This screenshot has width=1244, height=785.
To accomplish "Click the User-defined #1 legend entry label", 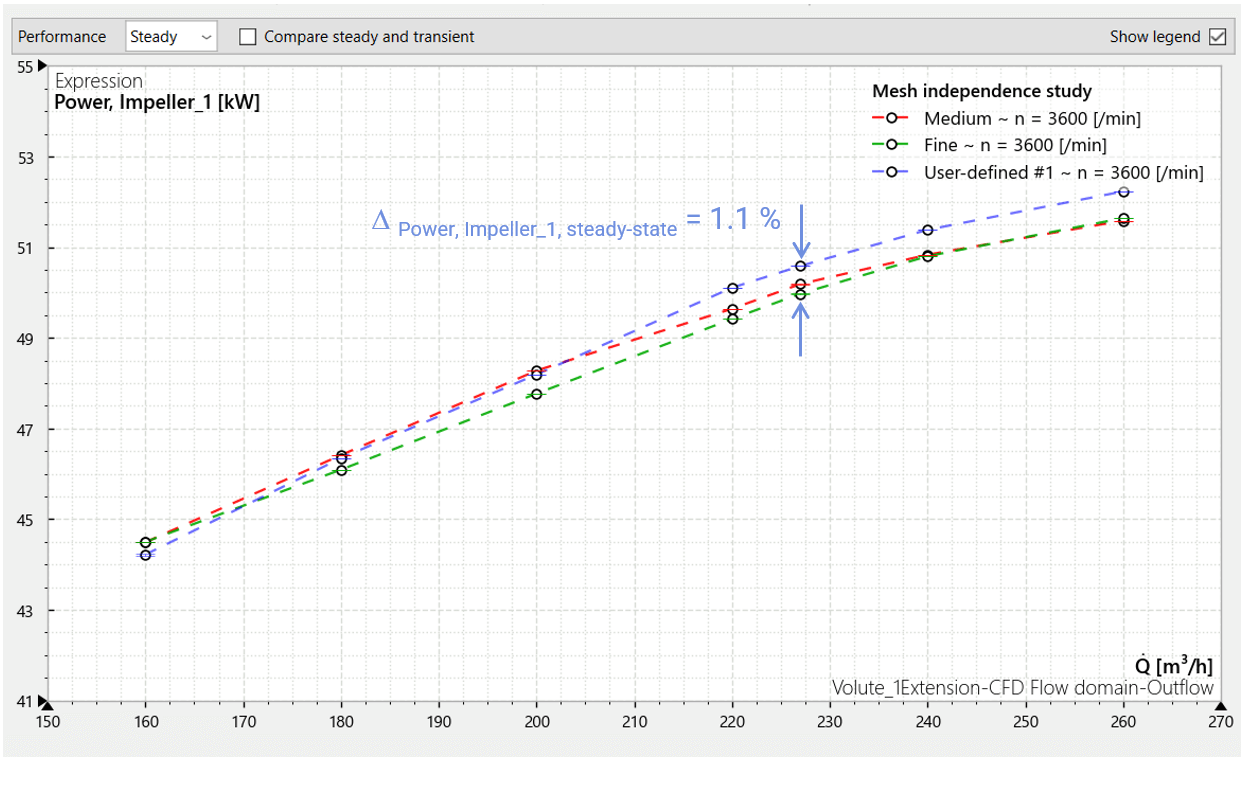I will click(1064, 172).
